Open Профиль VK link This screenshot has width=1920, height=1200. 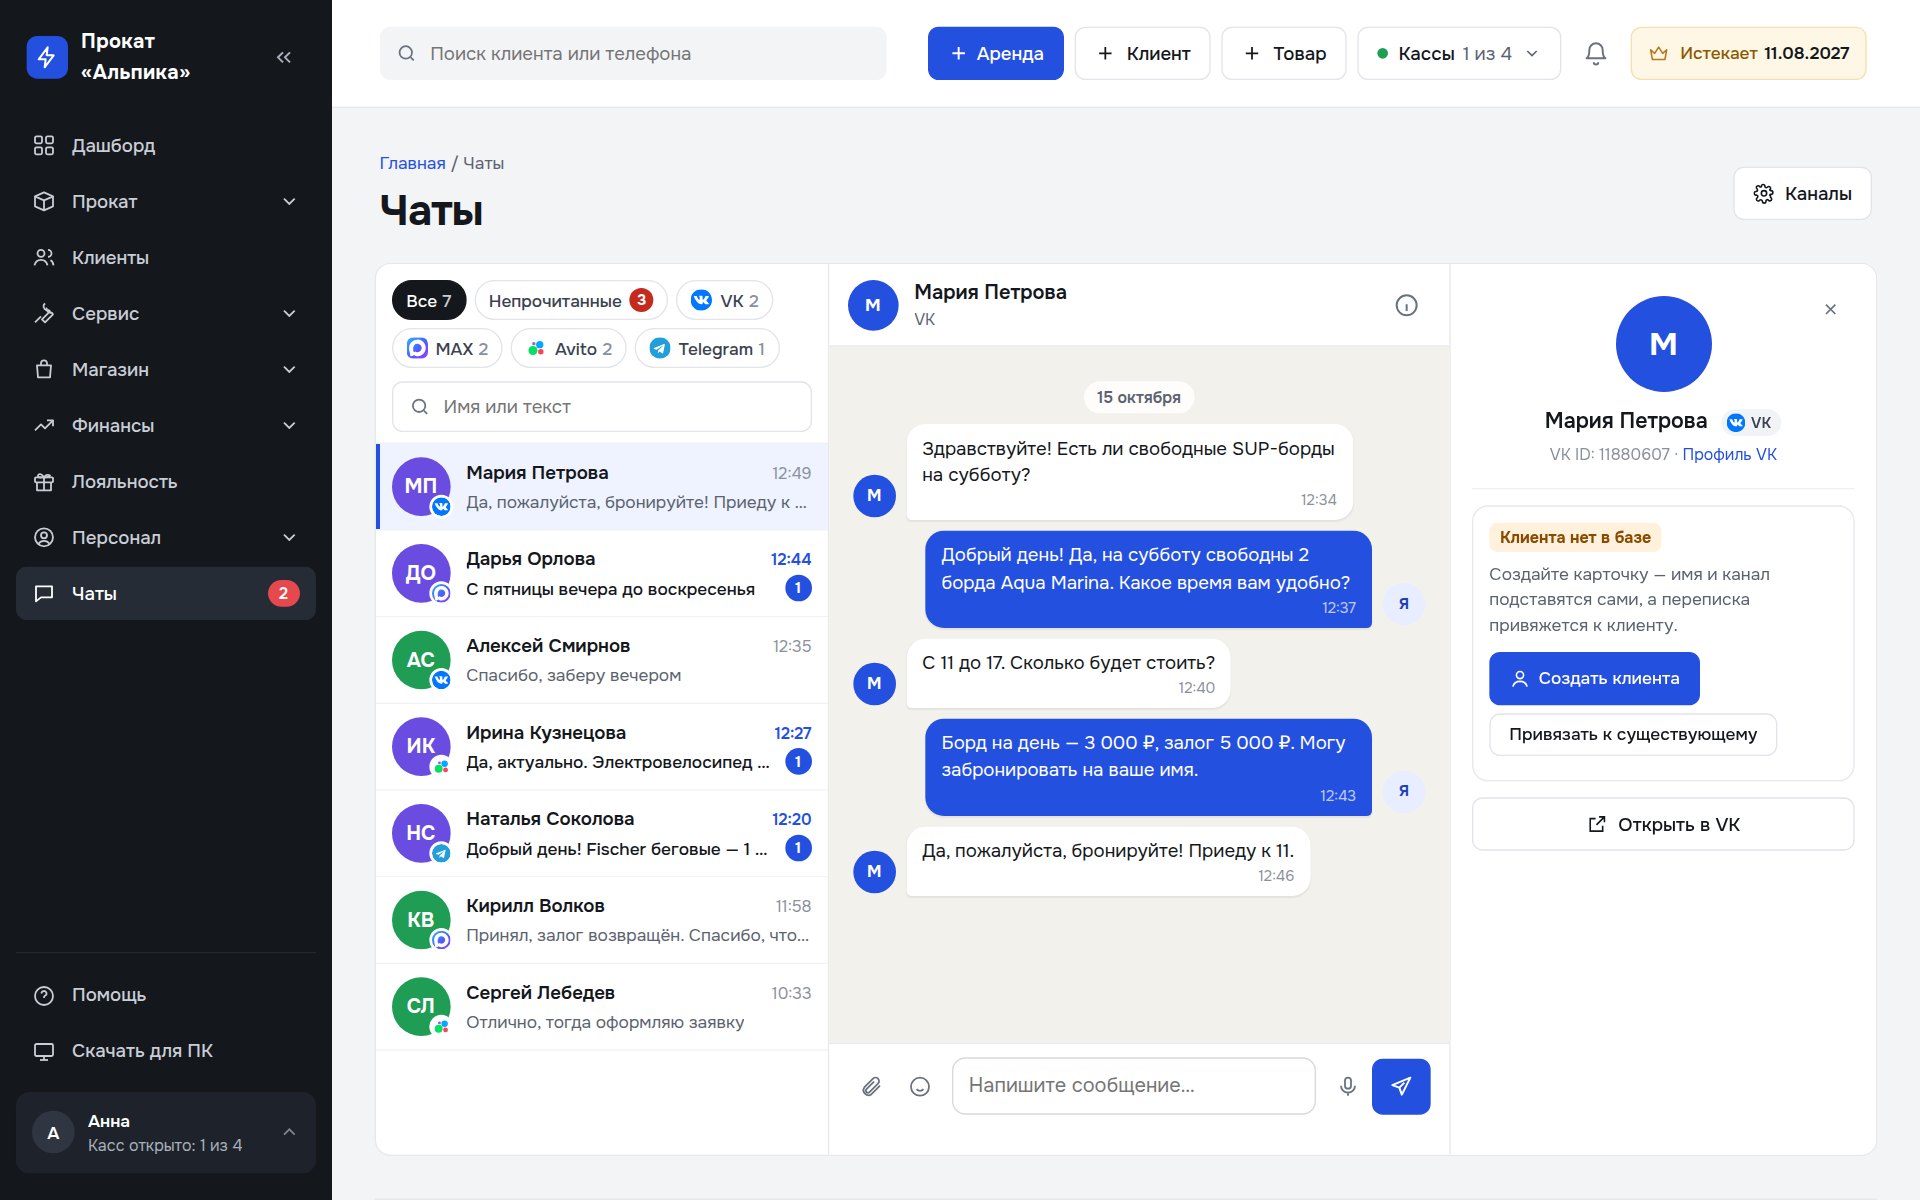click(x=1729, y=455)
